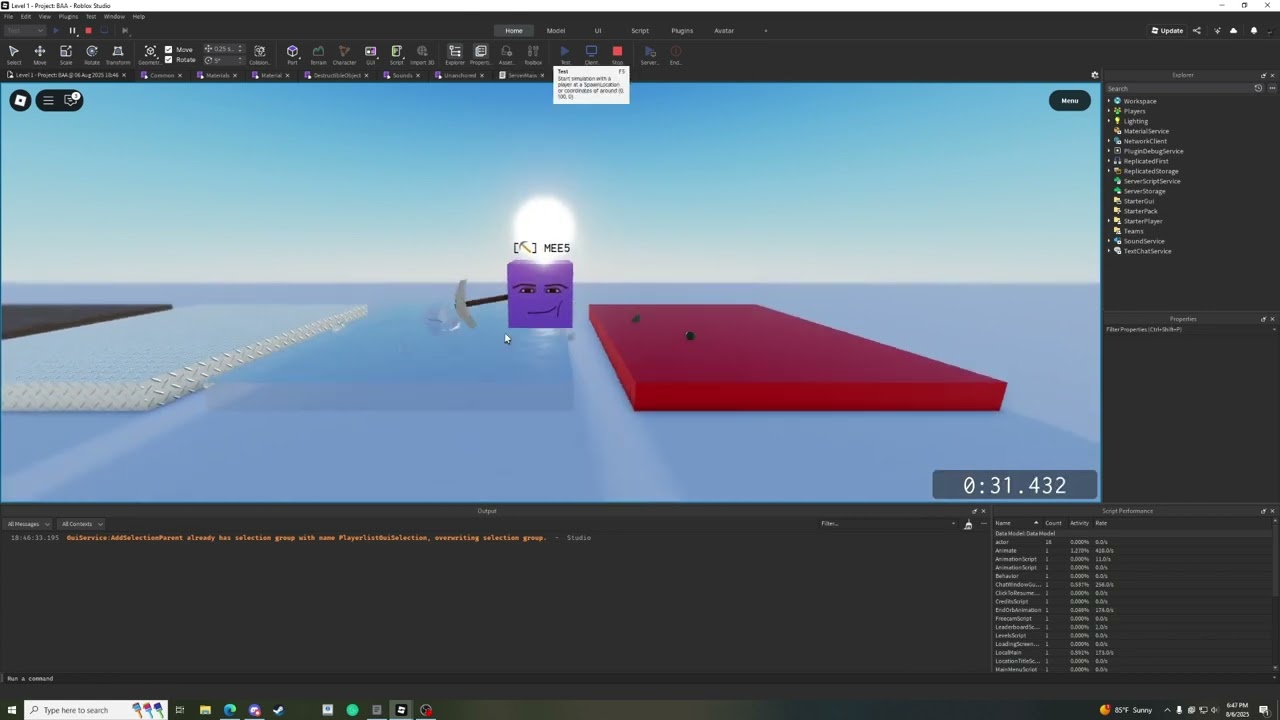Open the Terrain editor
This screenshot has width=1280, height=720.
[318, 54]
